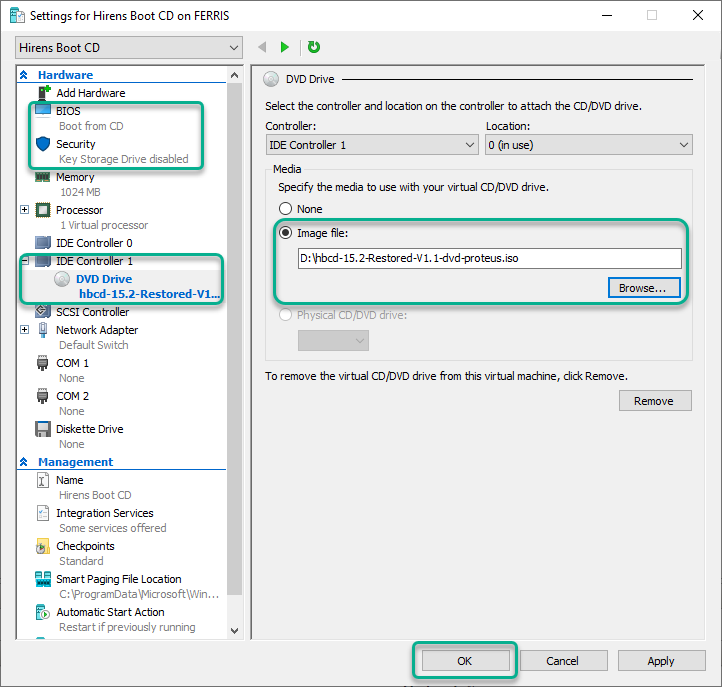This screenshot has height=687, width=722.
Task: Collapse the IDE Controller 1 node
Action: click(x=25, y=261)
